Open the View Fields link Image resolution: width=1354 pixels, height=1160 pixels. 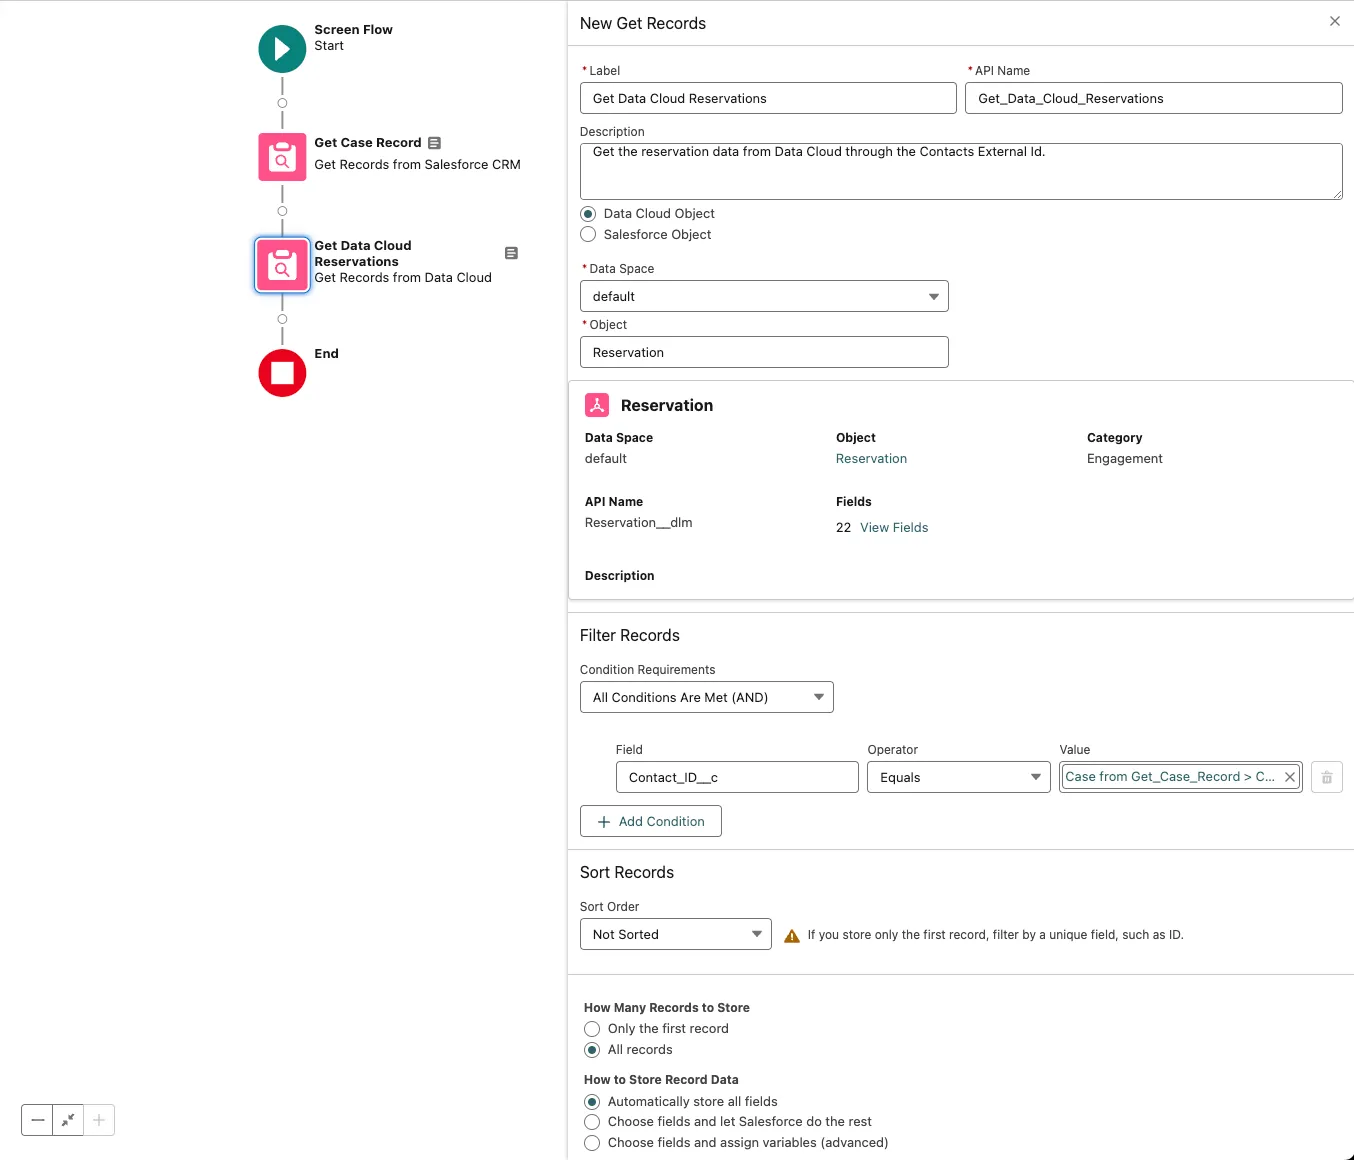click(x=894, y=528)
